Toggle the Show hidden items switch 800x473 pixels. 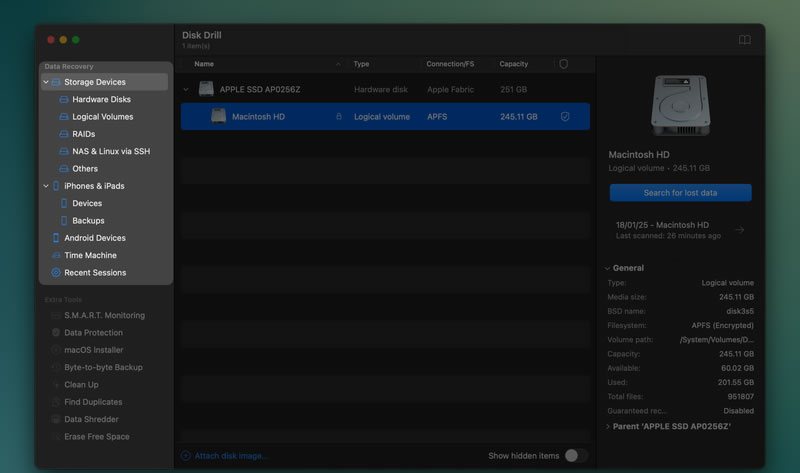pos(576,456)
